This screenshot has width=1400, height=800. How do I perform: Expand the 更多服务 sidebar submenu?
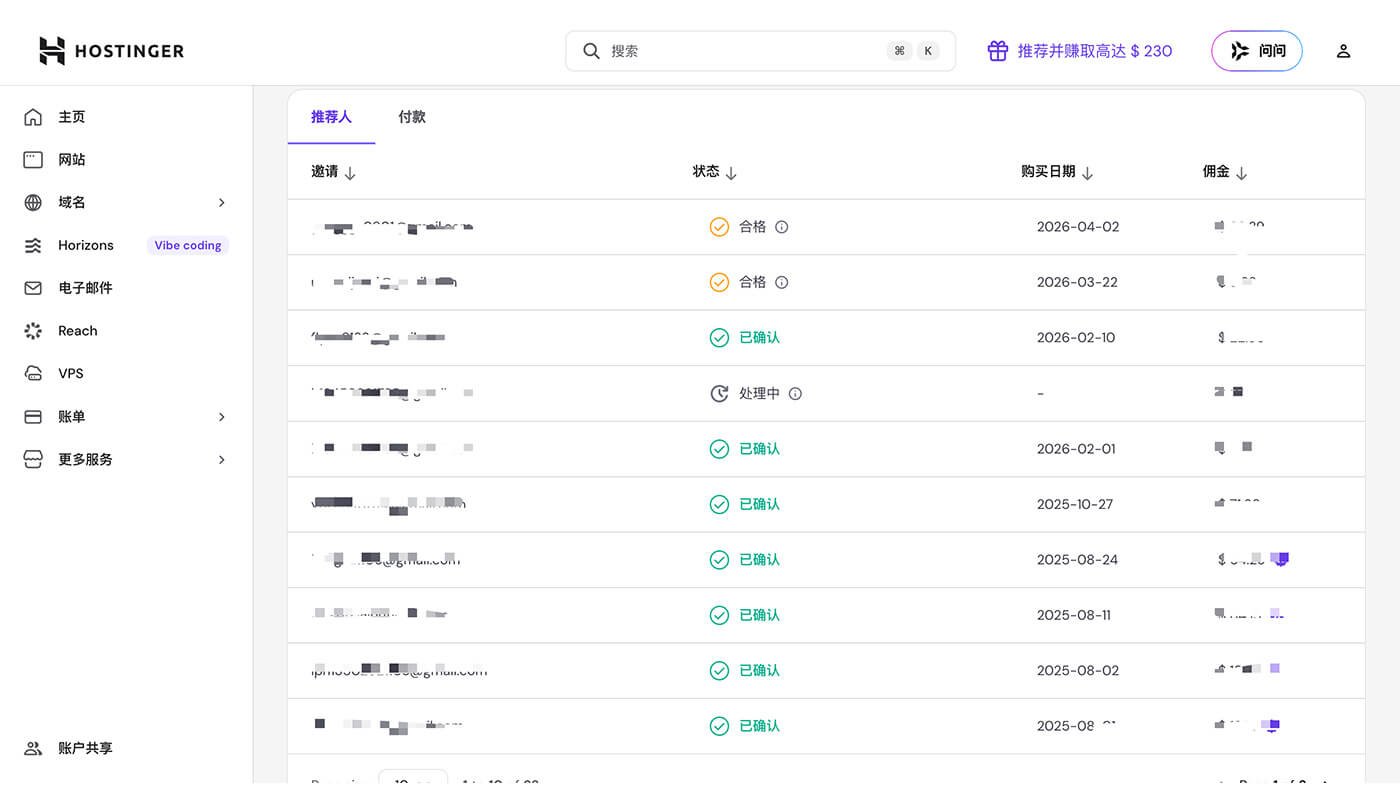pos(221,460)
